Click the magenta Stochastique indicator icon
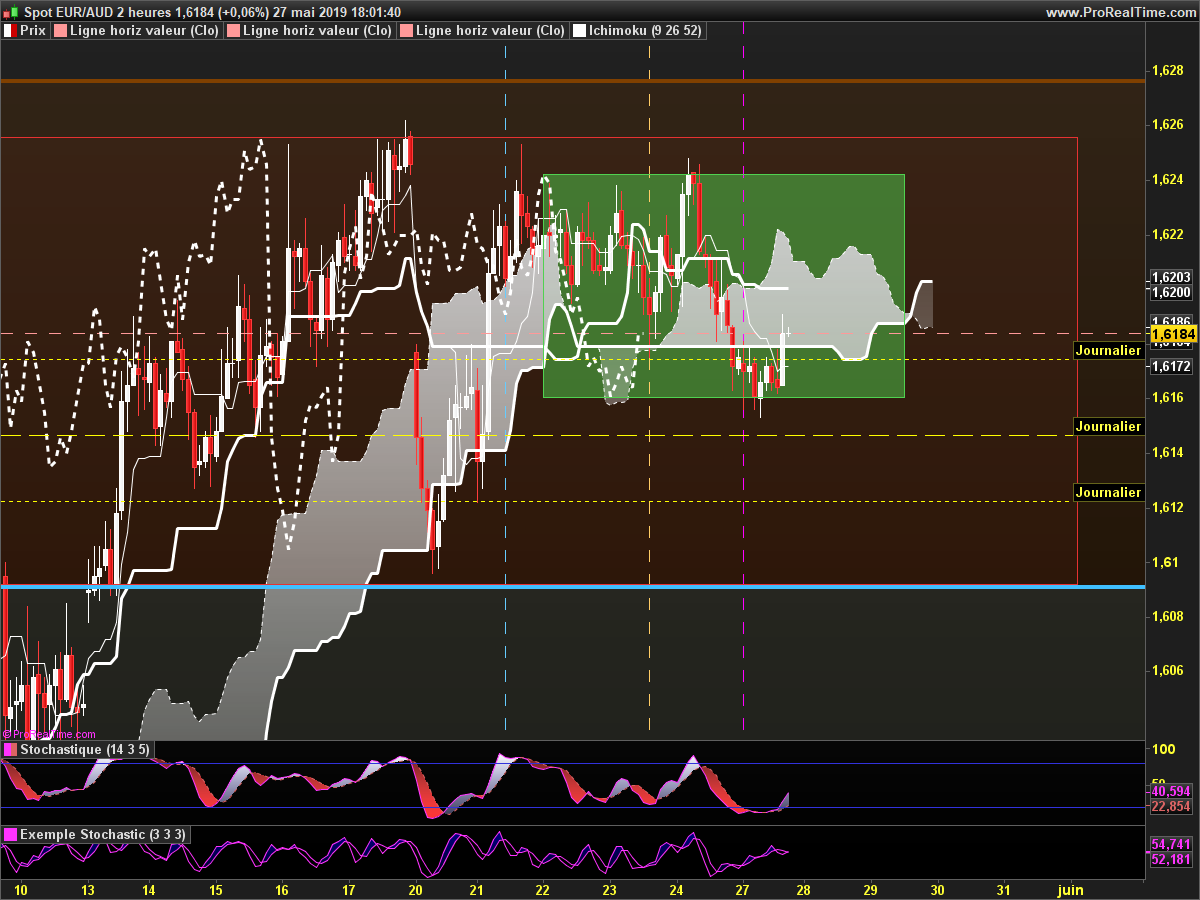Viewport: 1200px width, 900px height. pos(10,749)
